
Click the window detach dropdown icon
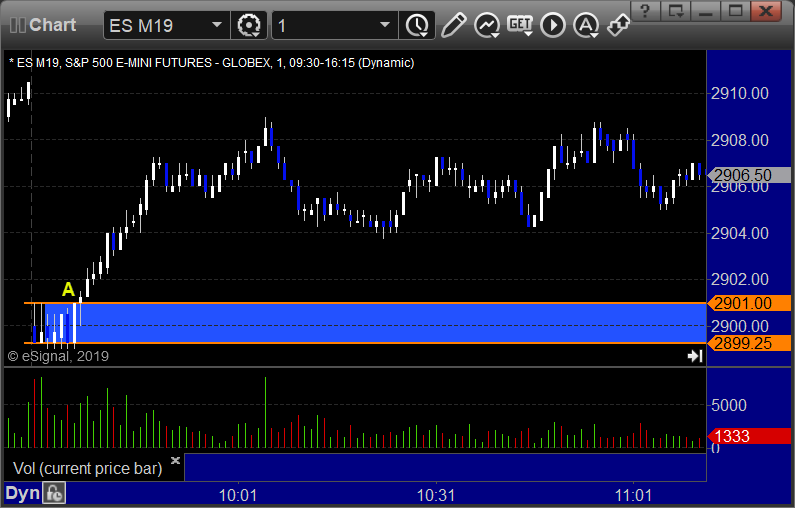(676, 11)
